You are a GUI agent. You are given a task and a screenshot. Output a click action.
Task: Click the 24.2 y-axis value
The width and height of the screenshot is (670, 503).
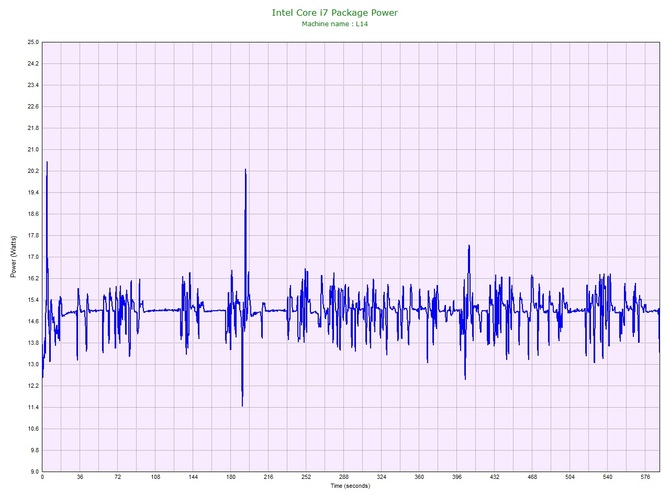(x=33, y=64)
